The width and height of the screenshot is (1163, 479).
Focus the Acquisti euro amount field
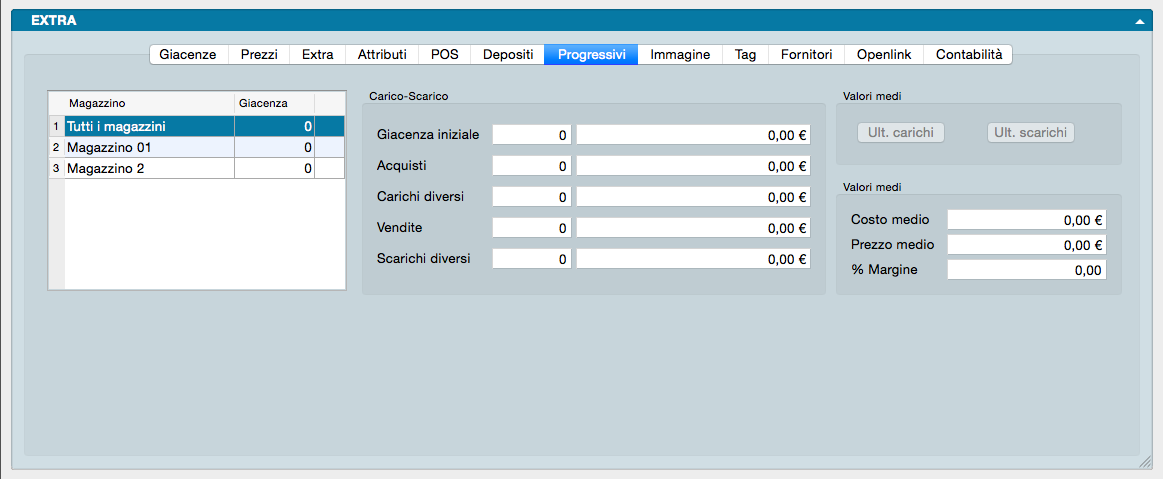point(693,166)
